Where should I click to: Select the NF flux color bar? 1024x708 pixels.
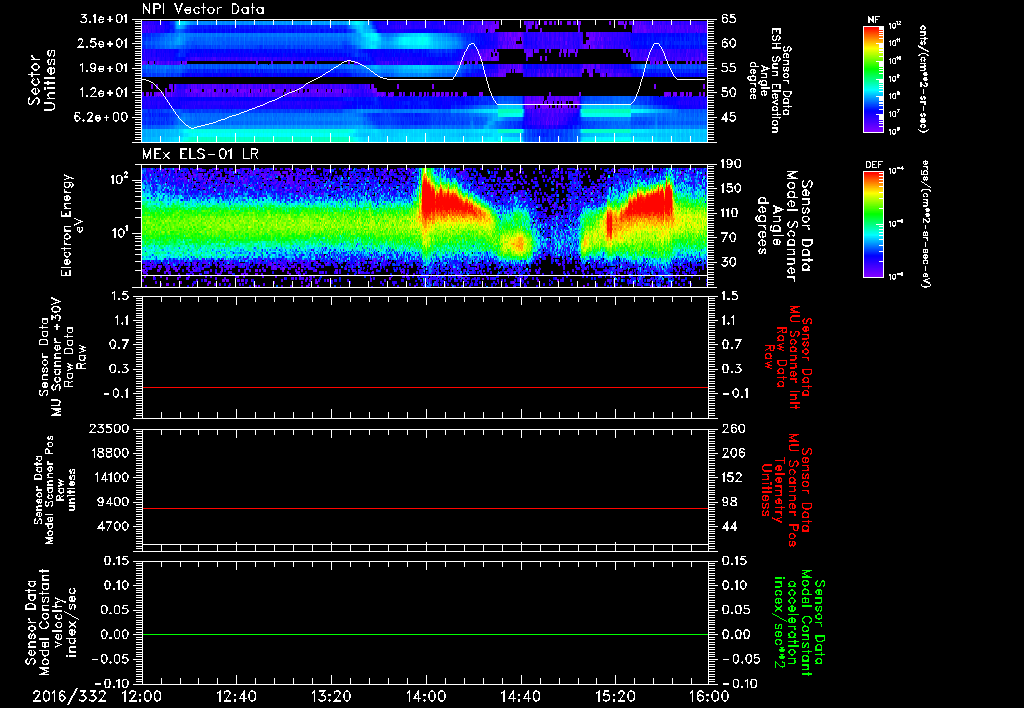point(873,78)
